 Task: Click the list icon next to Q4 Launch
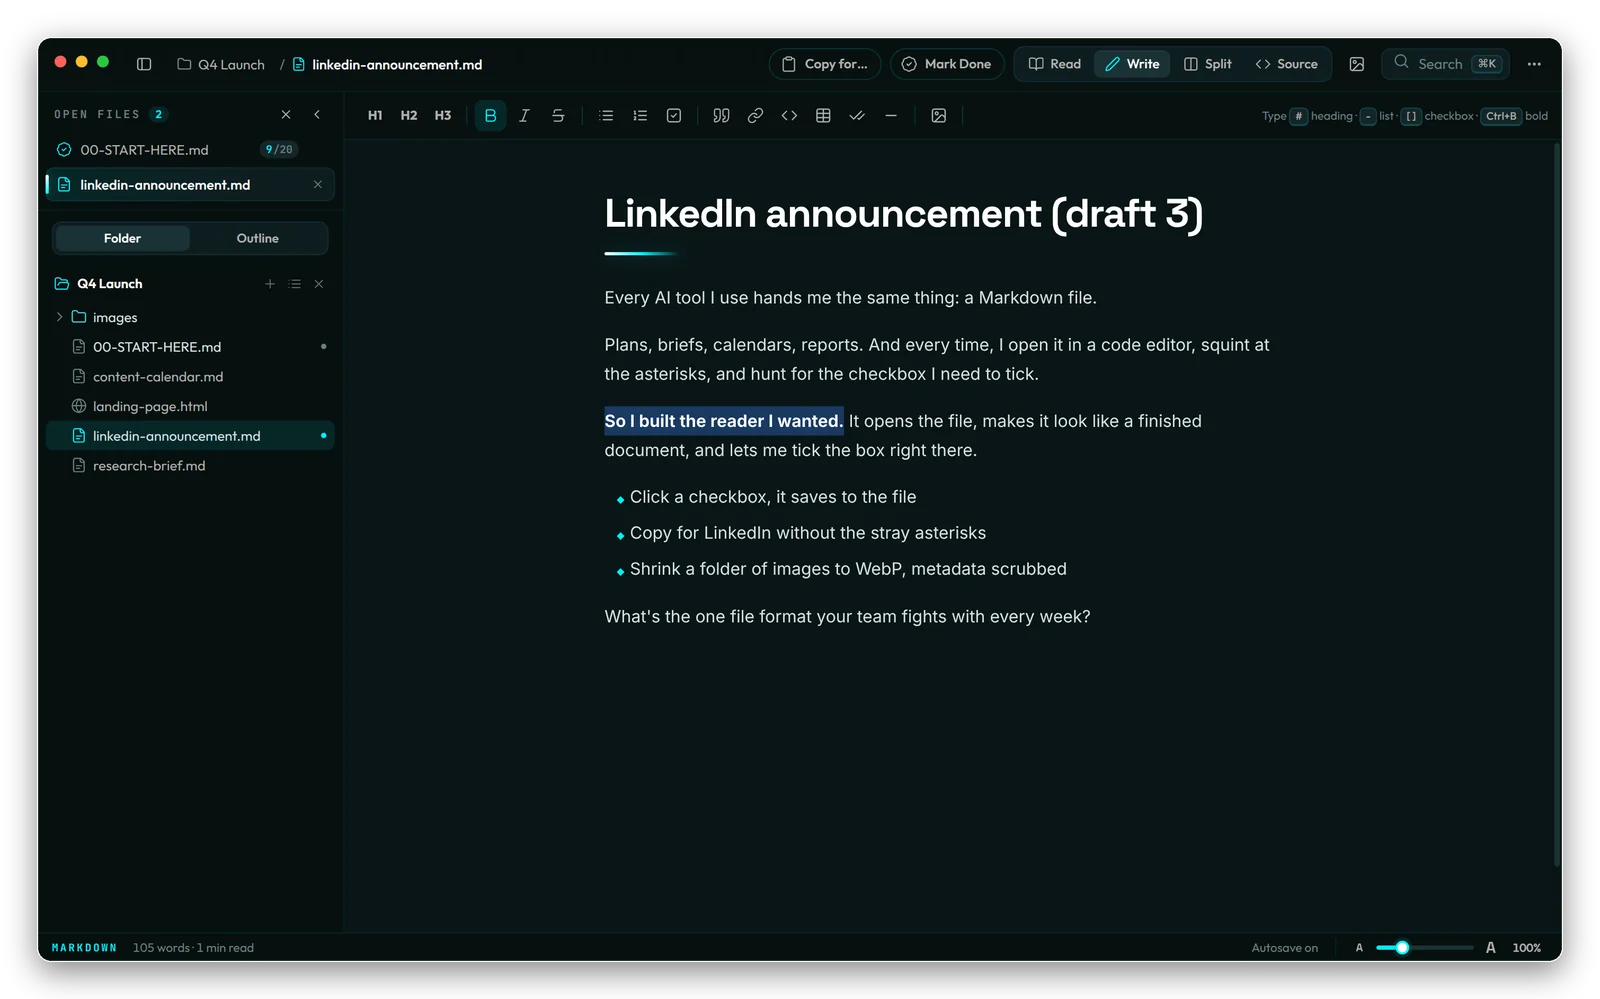tap(295, 284)
